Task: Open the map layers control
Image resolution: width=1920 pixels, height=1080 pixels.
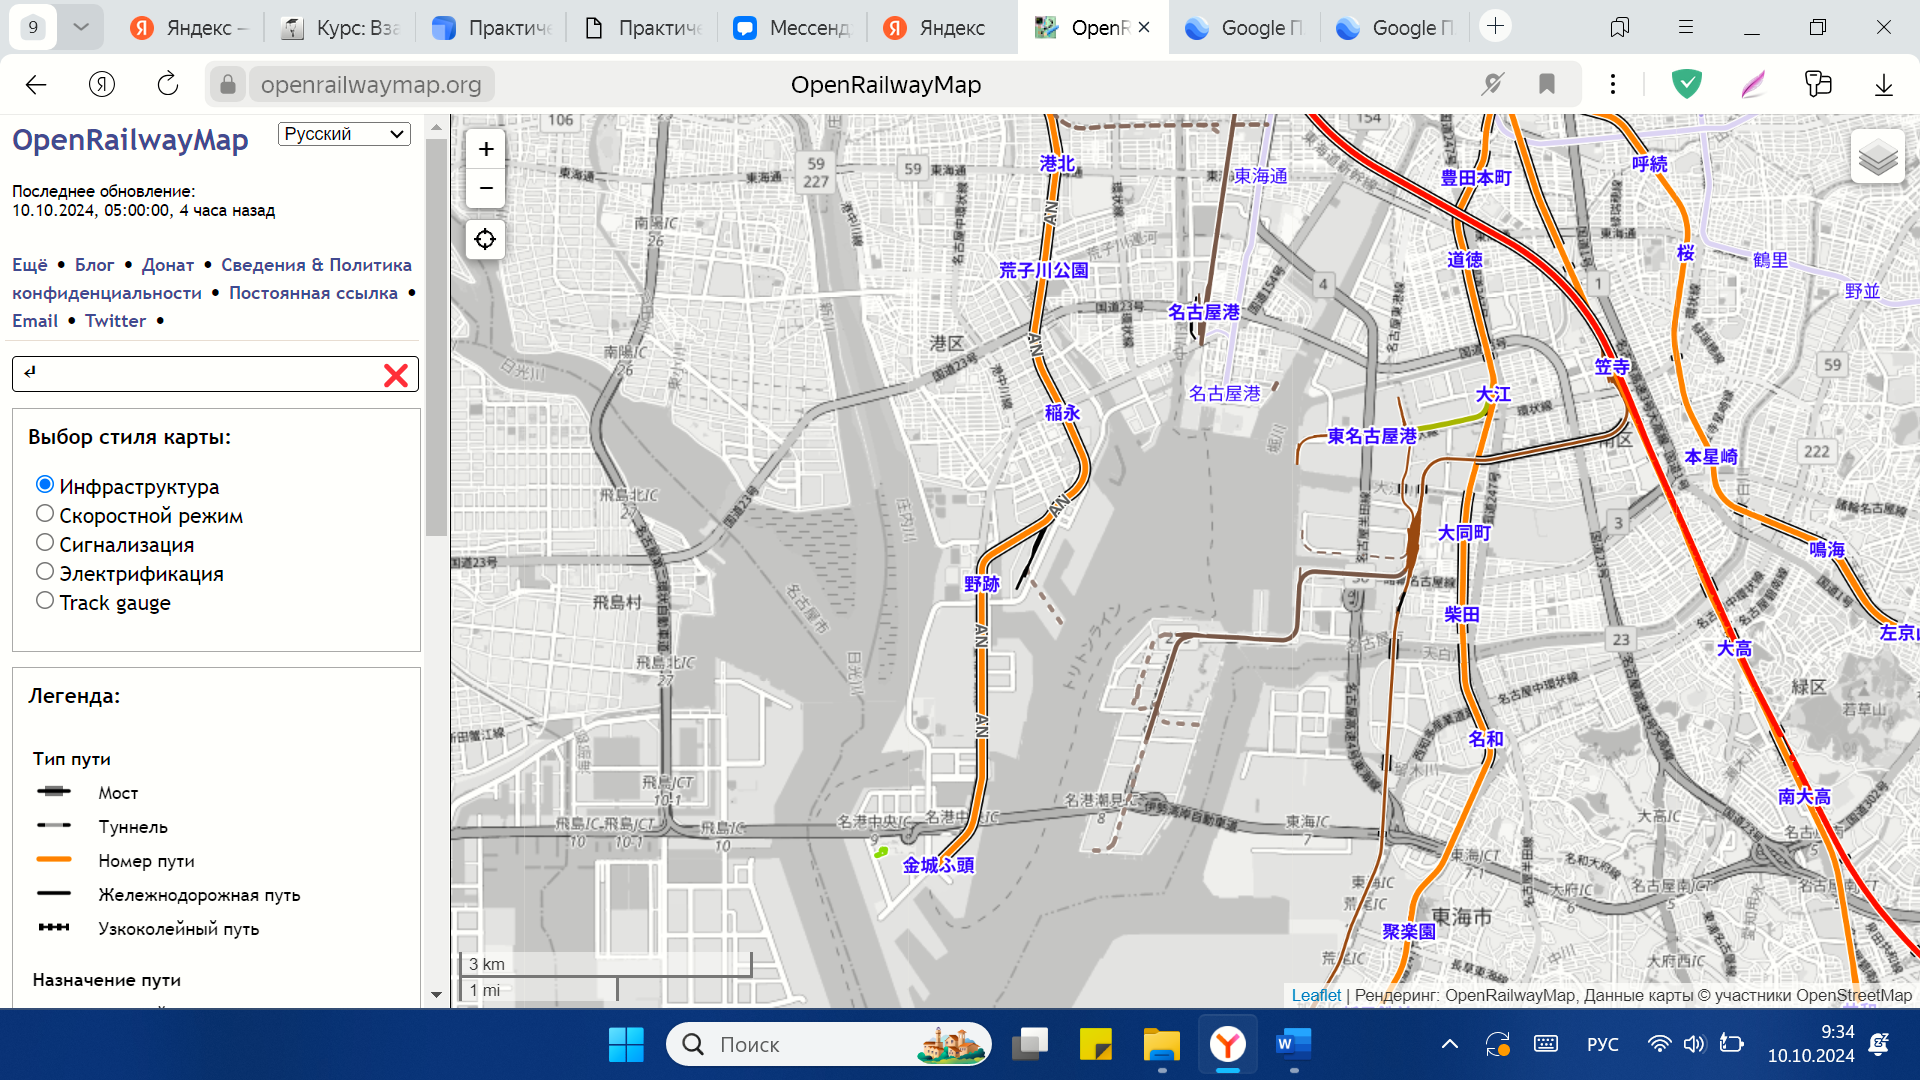Action: pyautogui.click(x=1877, y=157)
